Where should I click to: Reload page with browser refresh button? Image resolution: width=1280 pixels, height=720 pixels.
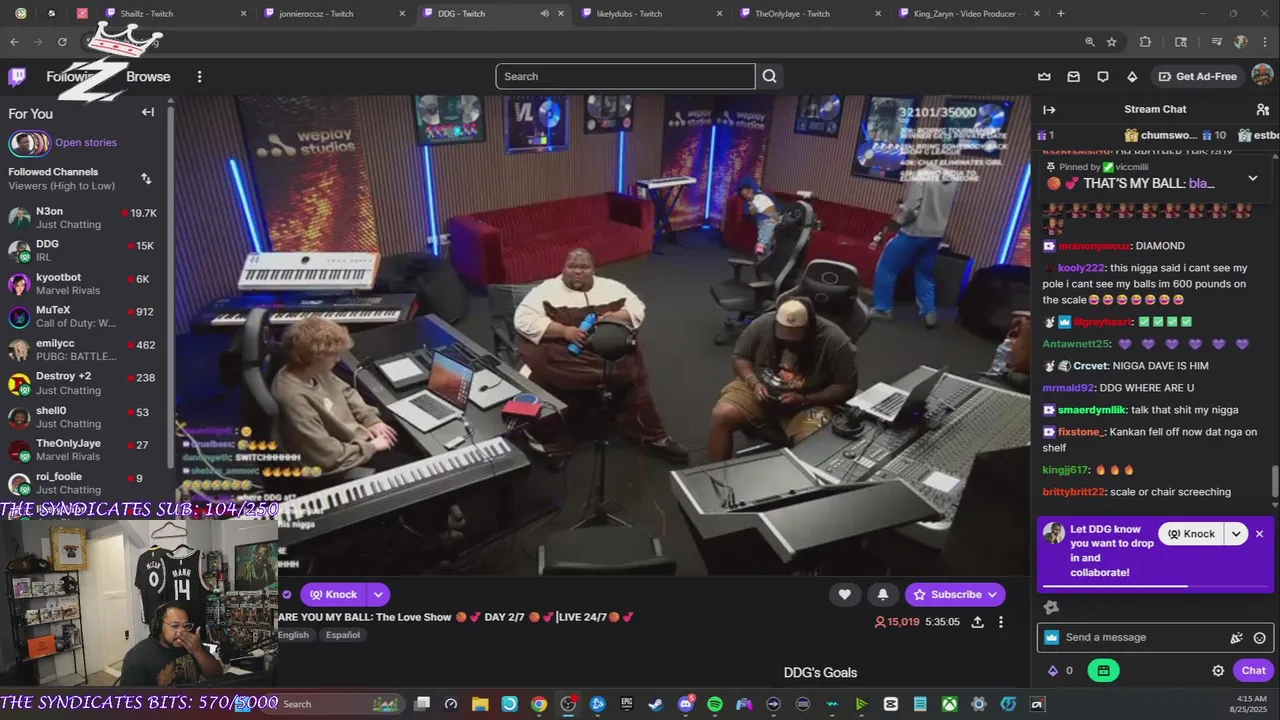62,42
